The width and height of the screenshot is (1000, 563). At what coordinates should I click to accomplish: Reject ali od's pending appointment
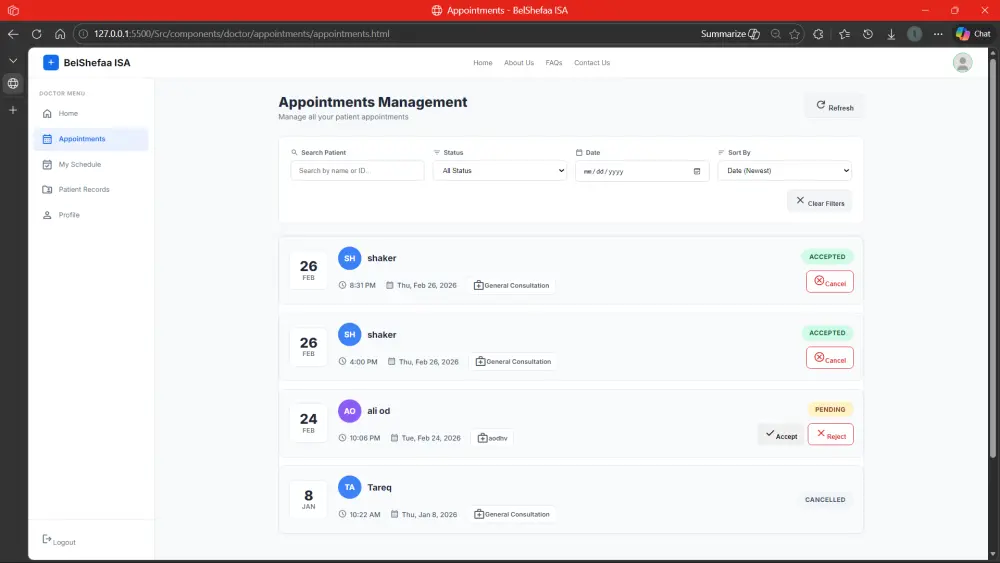(830, 435)
